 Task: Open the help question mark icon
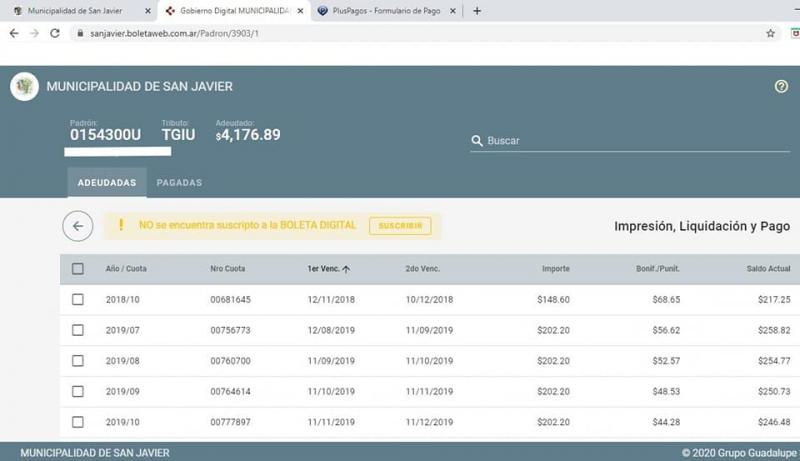point(781,86)
